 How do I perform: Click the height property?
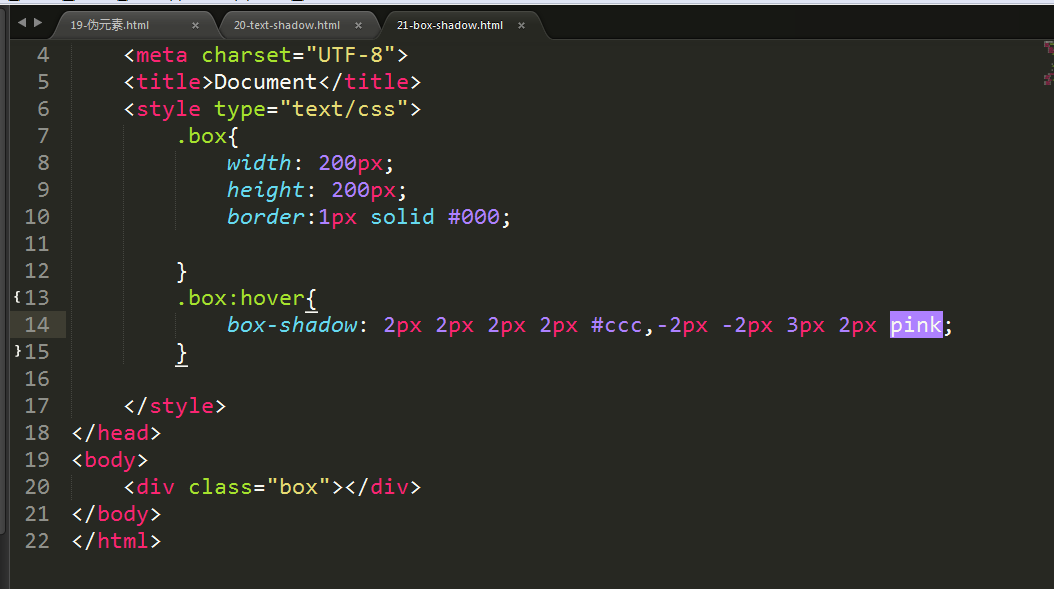point(266,190)
